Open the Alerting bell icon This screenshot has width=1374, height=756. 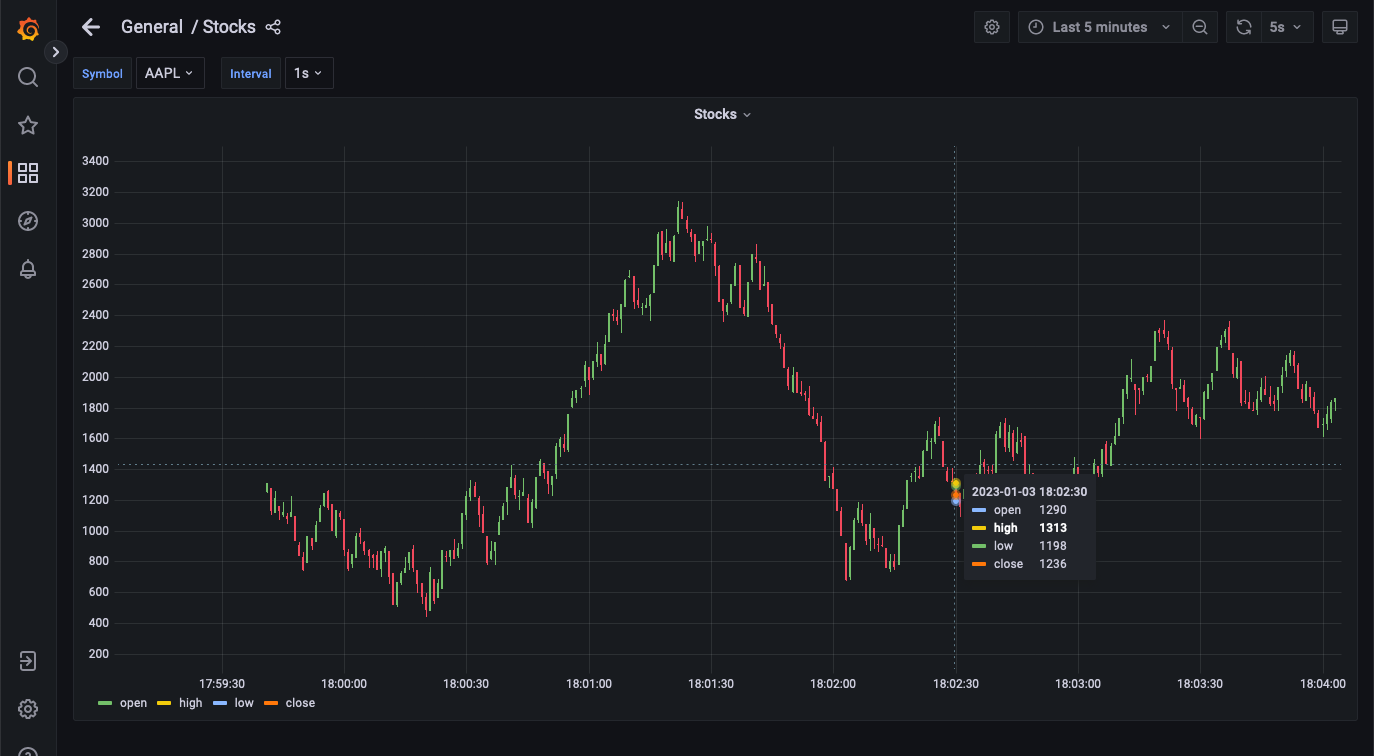point(28,269)
